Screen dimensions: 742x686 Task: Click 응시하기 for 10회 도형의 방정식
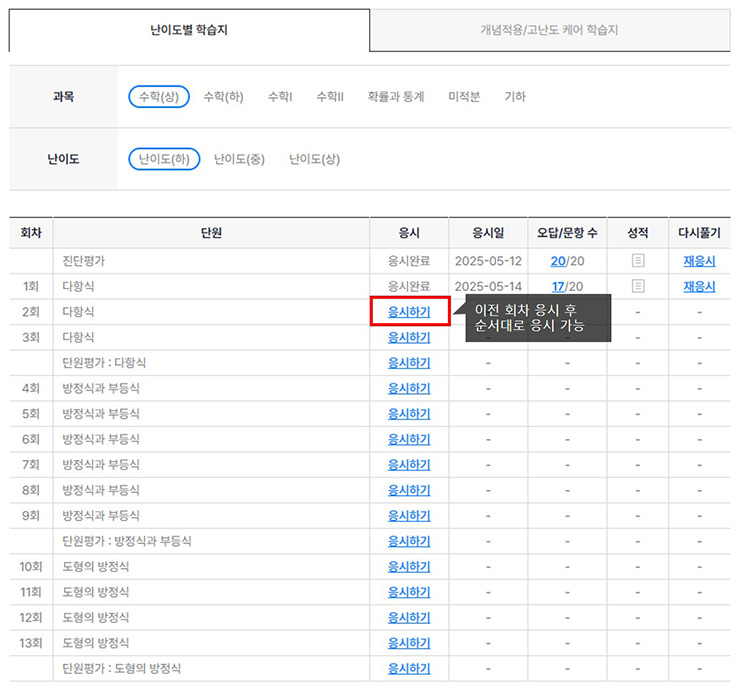(409, 567)
